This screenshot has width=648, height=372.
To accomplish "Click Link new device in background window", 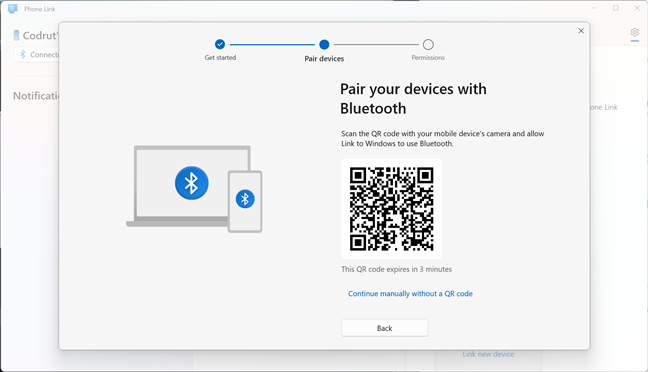I will (x=488, y=354).
